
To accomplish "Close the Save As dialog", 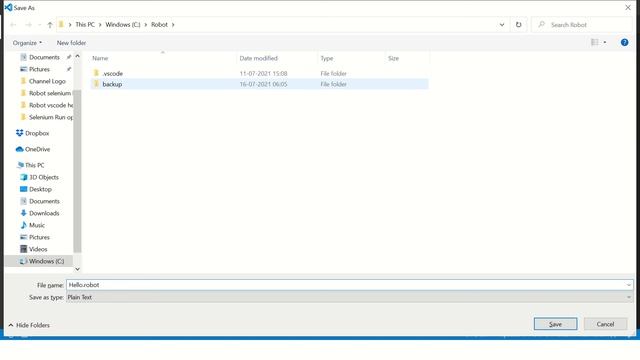I will pos(628,8).
